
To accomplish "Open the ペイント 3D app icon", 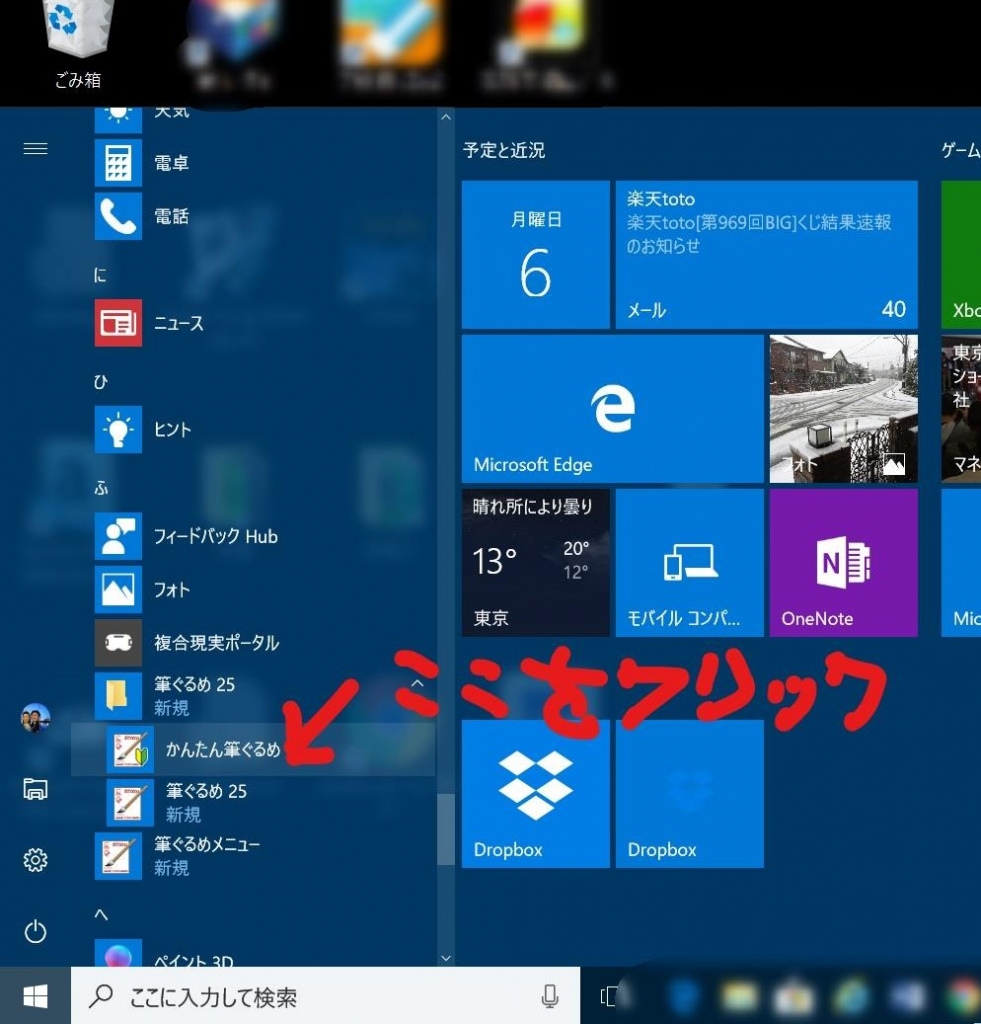I will click(x=118, y=953).
